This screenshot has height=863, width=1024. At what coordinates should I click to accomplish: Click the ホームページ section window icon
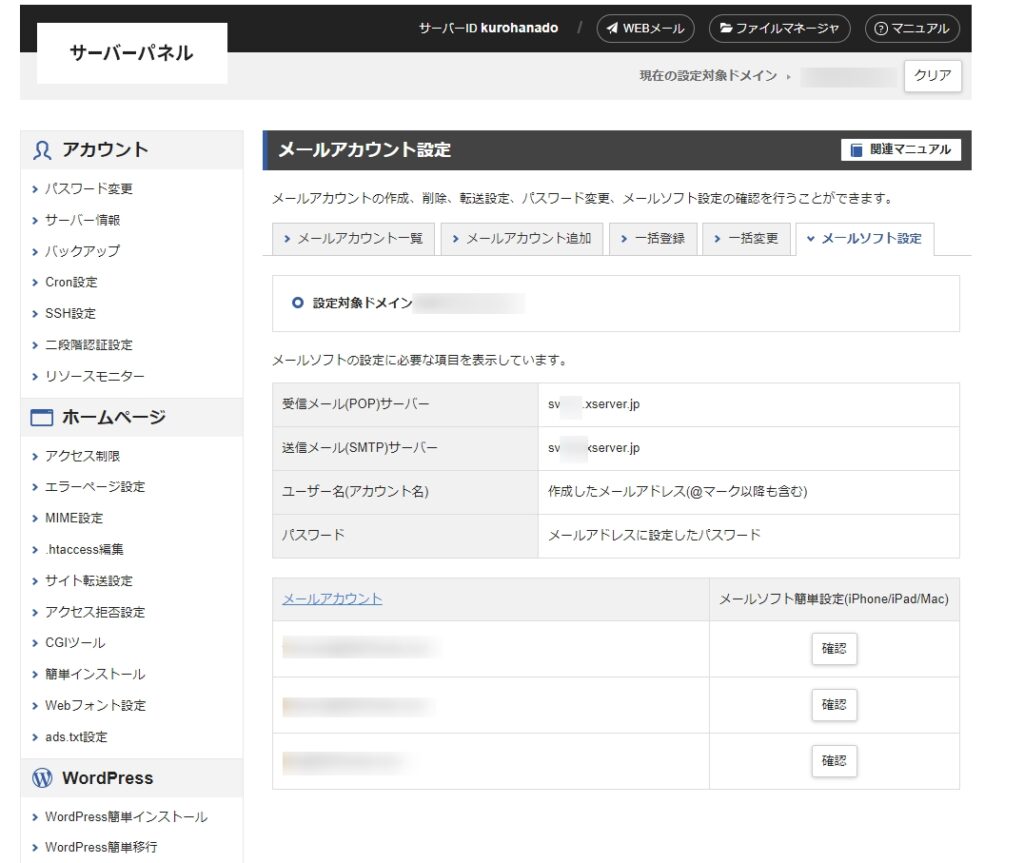tap(42, 418)
